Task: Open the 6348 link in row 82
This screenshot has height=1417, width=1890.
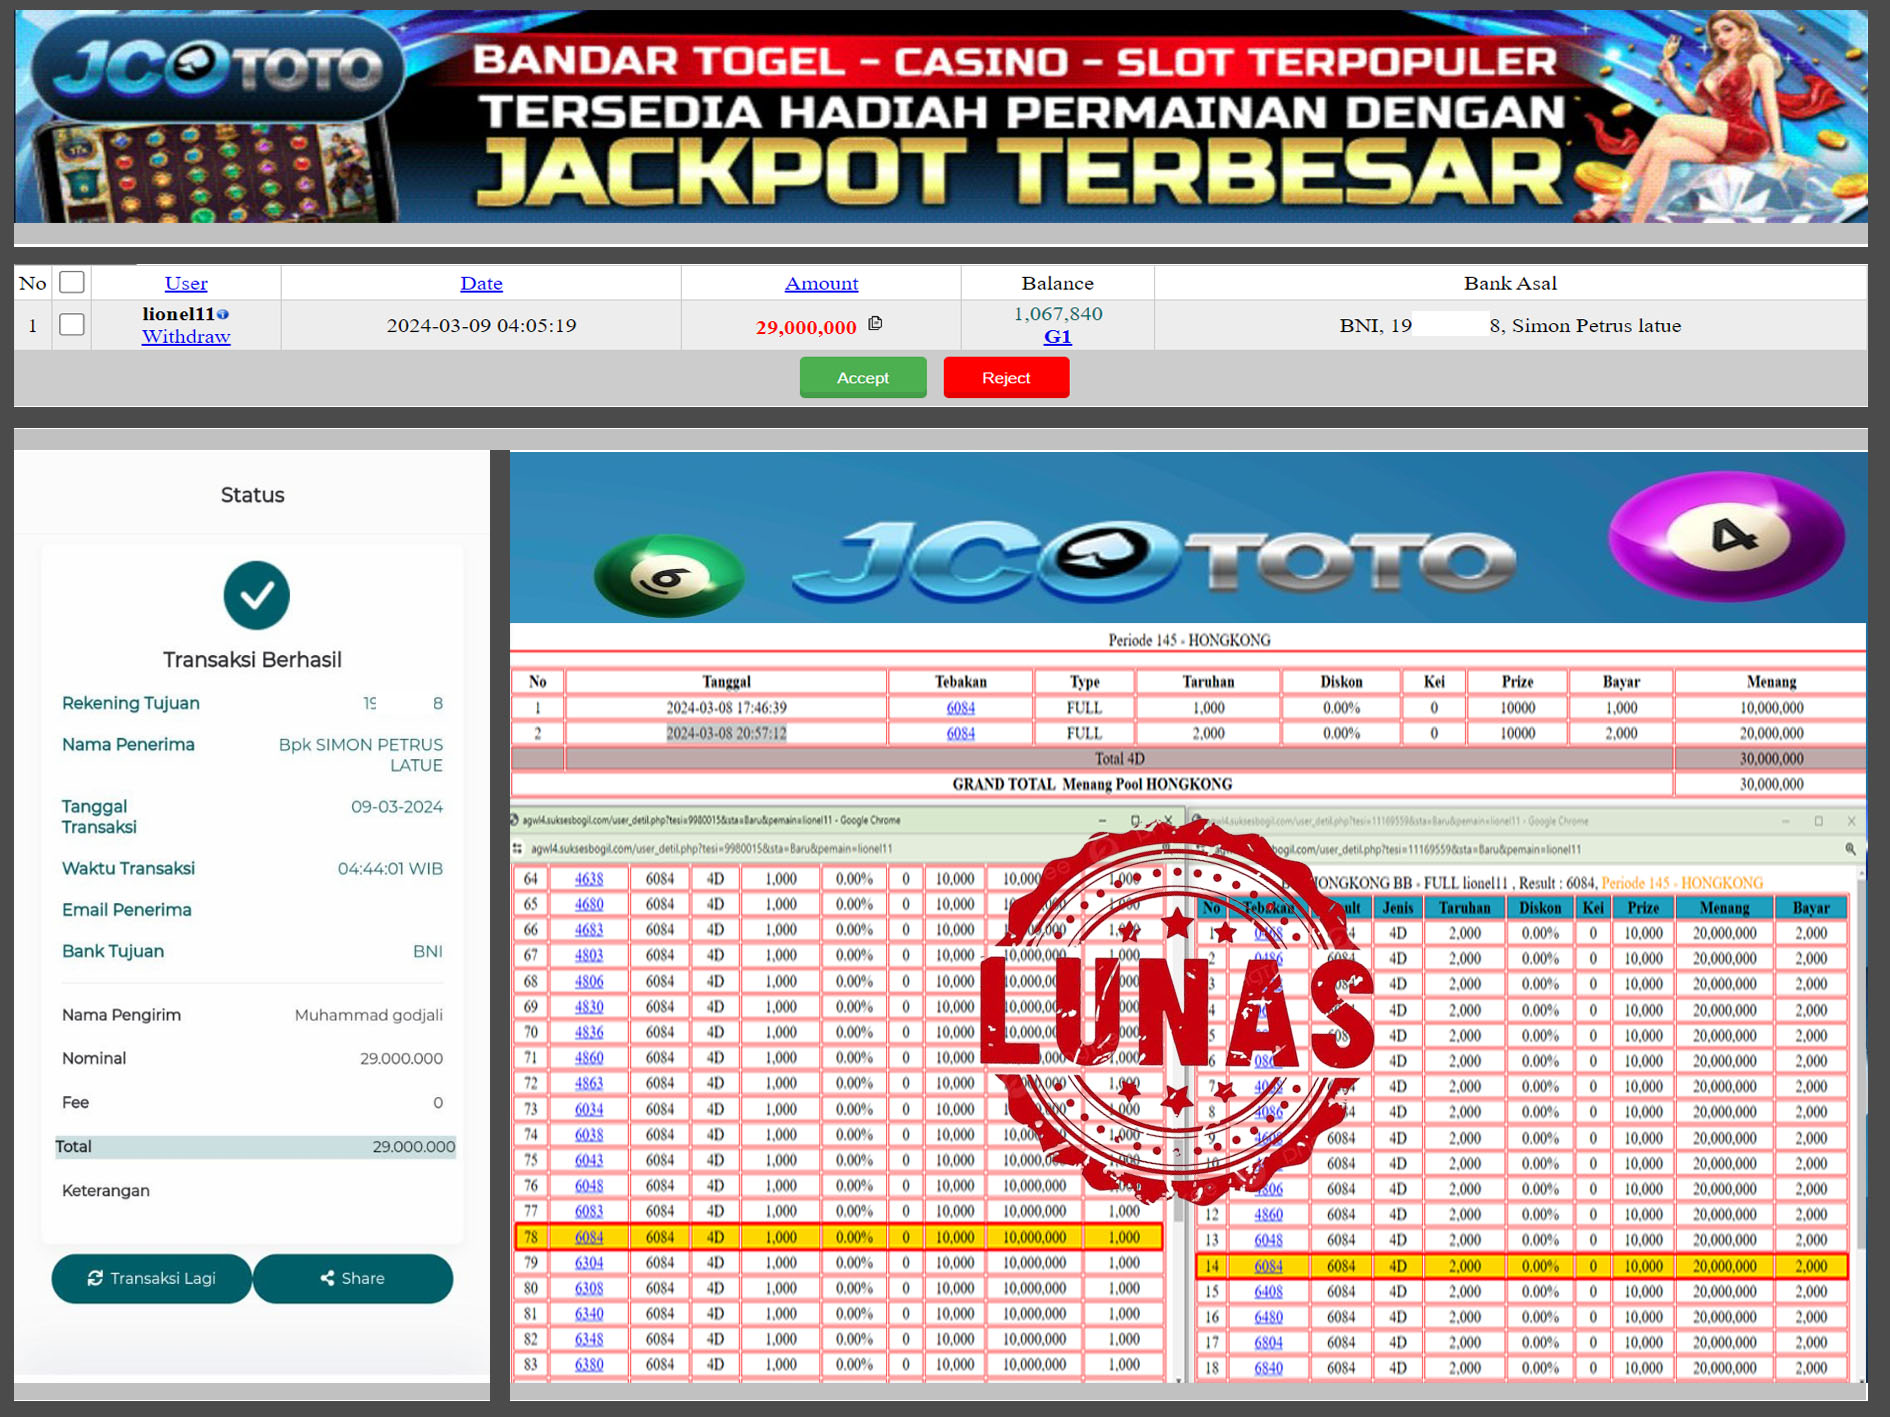Action: pyautogui.click(x=589, y=1339)
